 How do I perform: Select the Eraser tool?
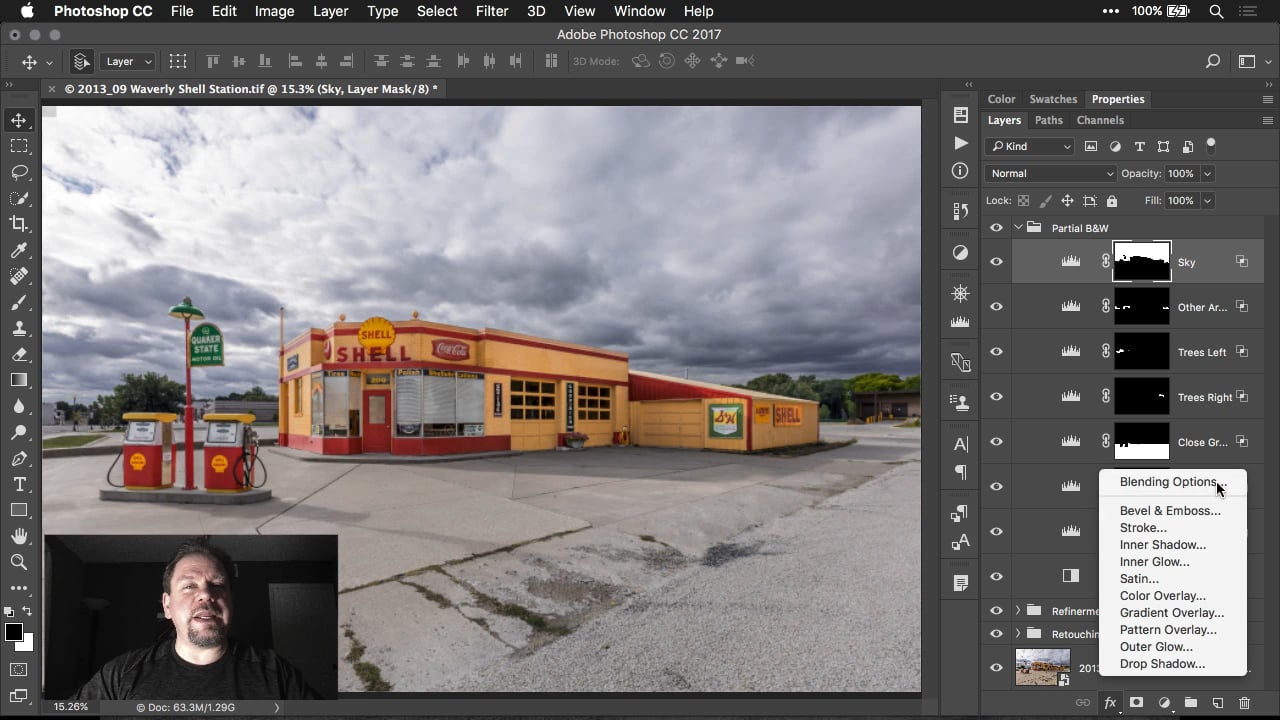(x=19, y=354)
